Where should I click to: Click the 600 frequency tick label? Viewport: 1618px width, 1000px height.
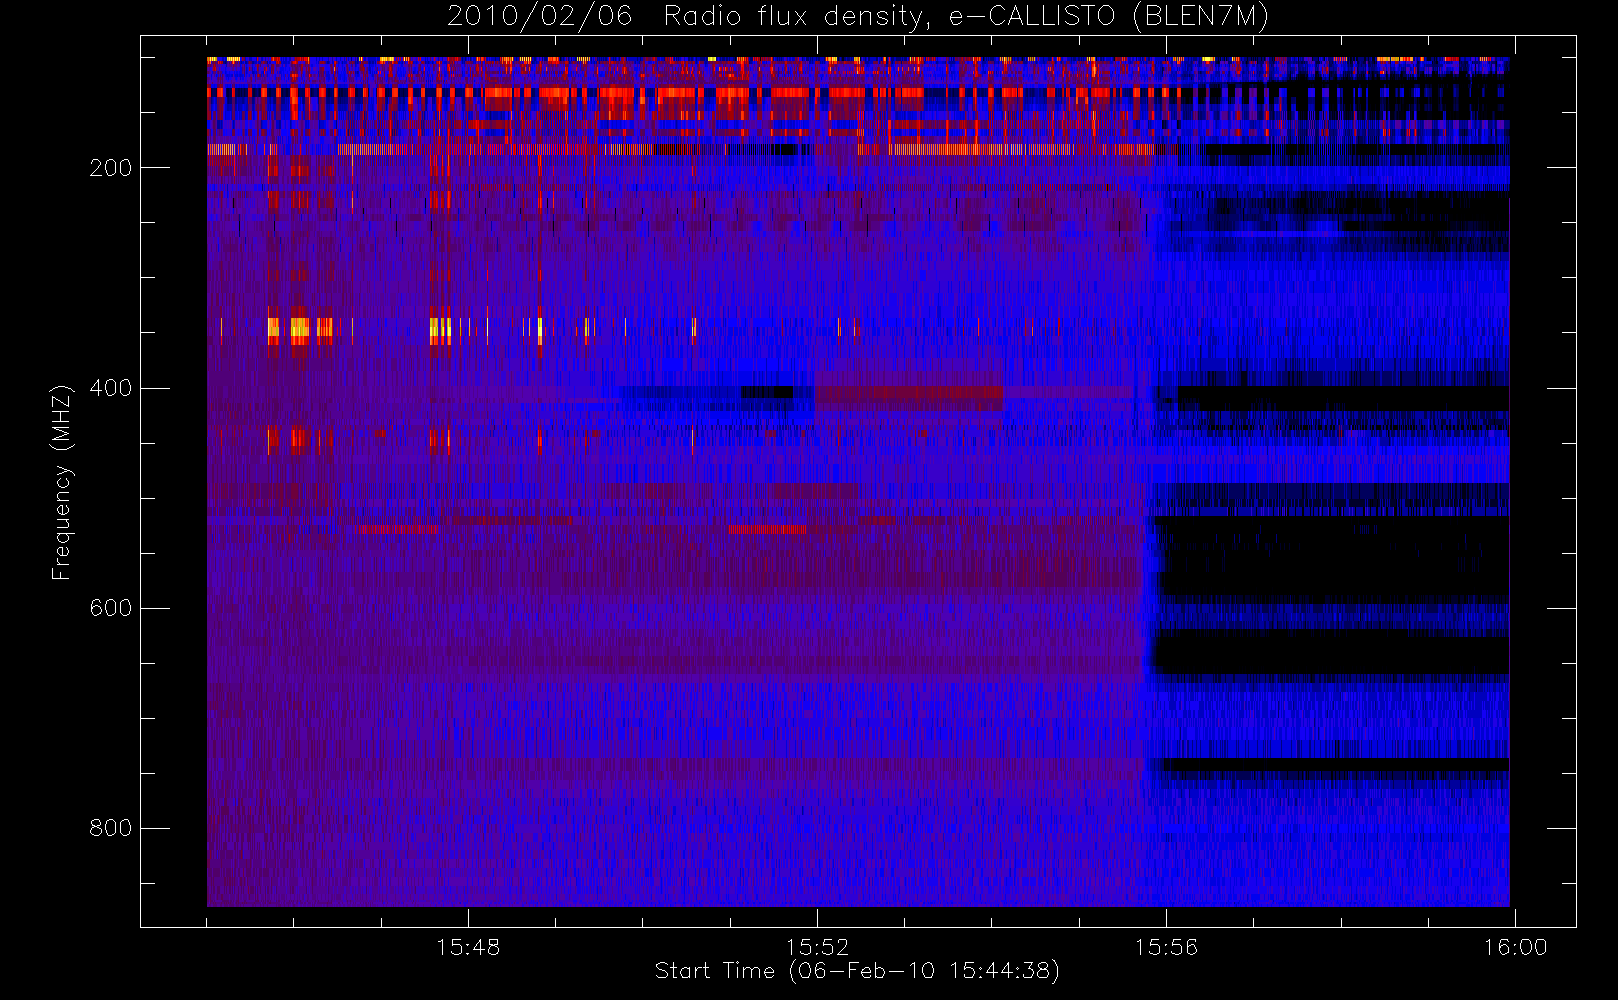110,608
